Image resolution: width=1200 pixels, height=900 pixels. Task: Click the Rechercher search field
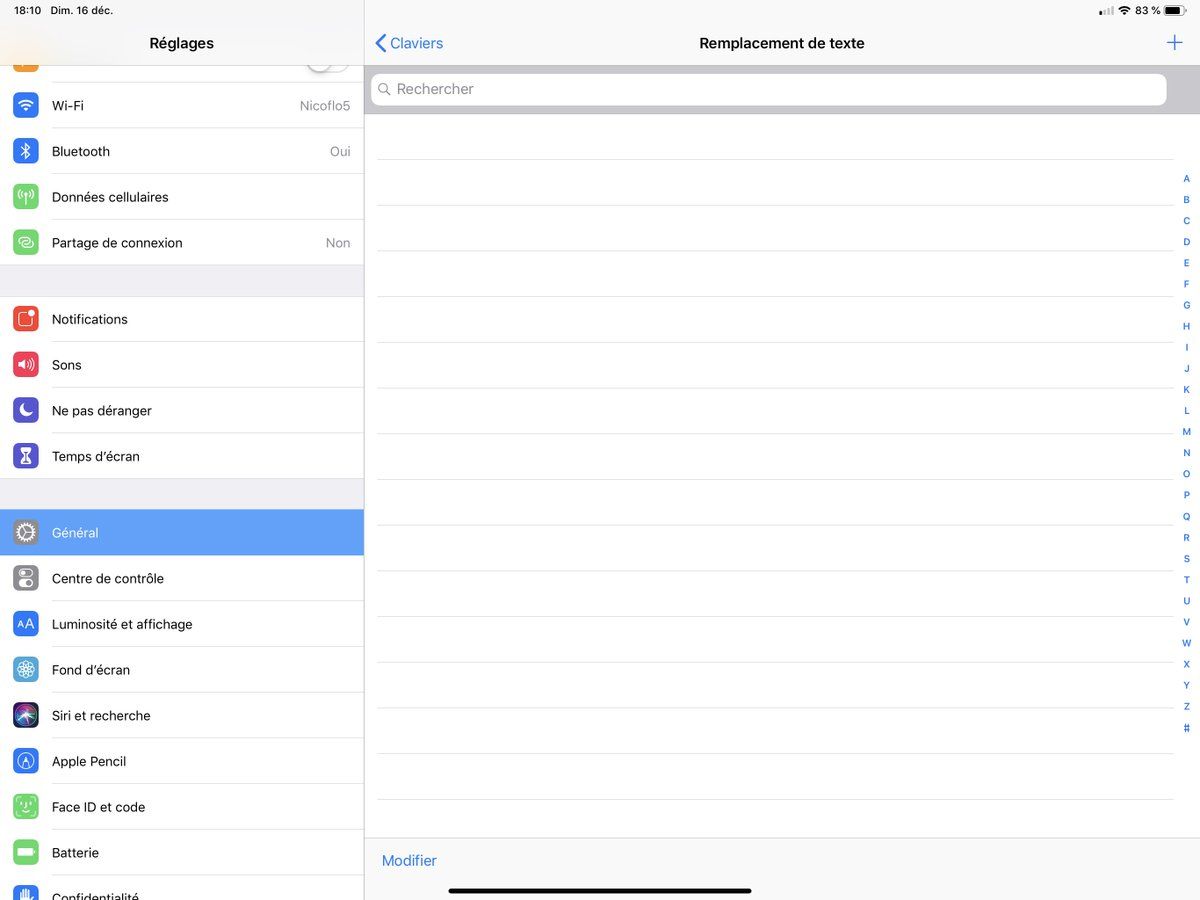pos(768,89)
